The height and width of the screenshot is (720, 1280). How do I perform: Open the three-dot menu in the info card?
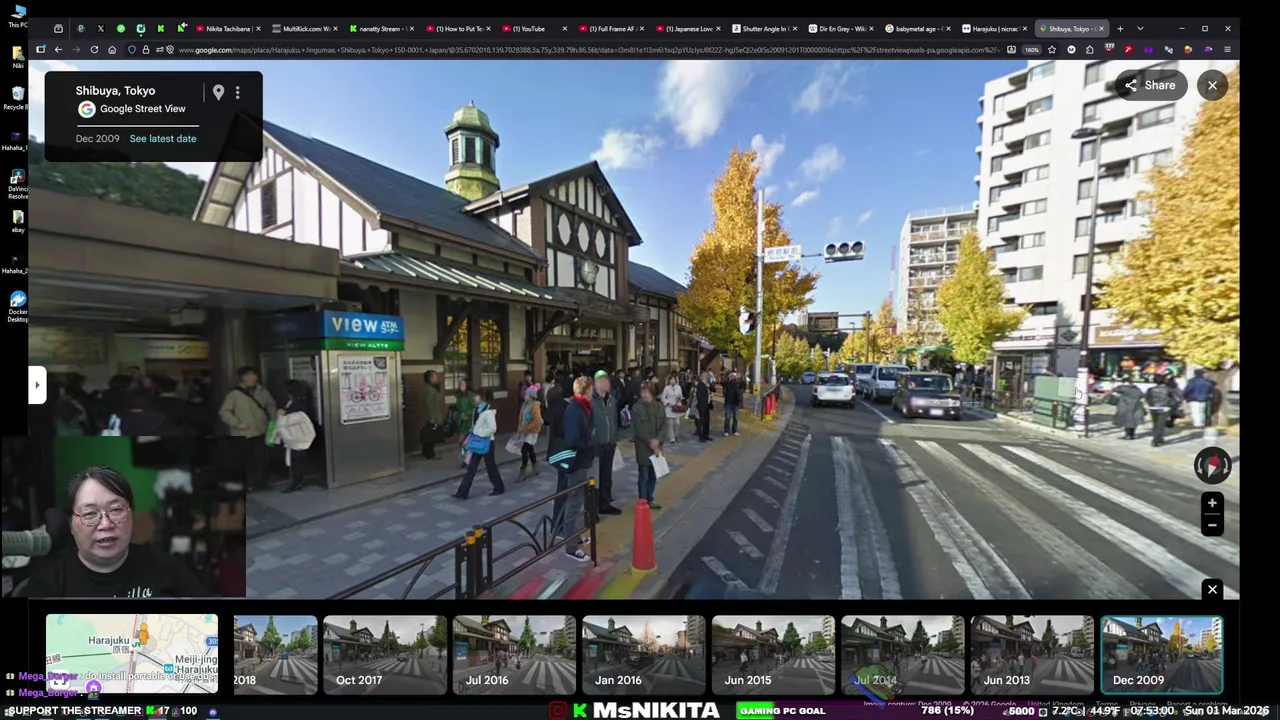(237, 93)
